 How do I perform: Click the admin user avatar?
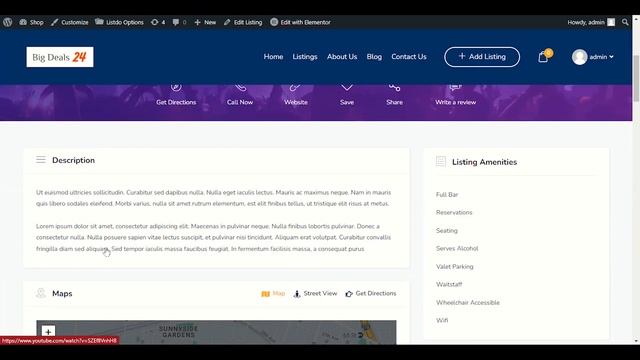(579, 57)
